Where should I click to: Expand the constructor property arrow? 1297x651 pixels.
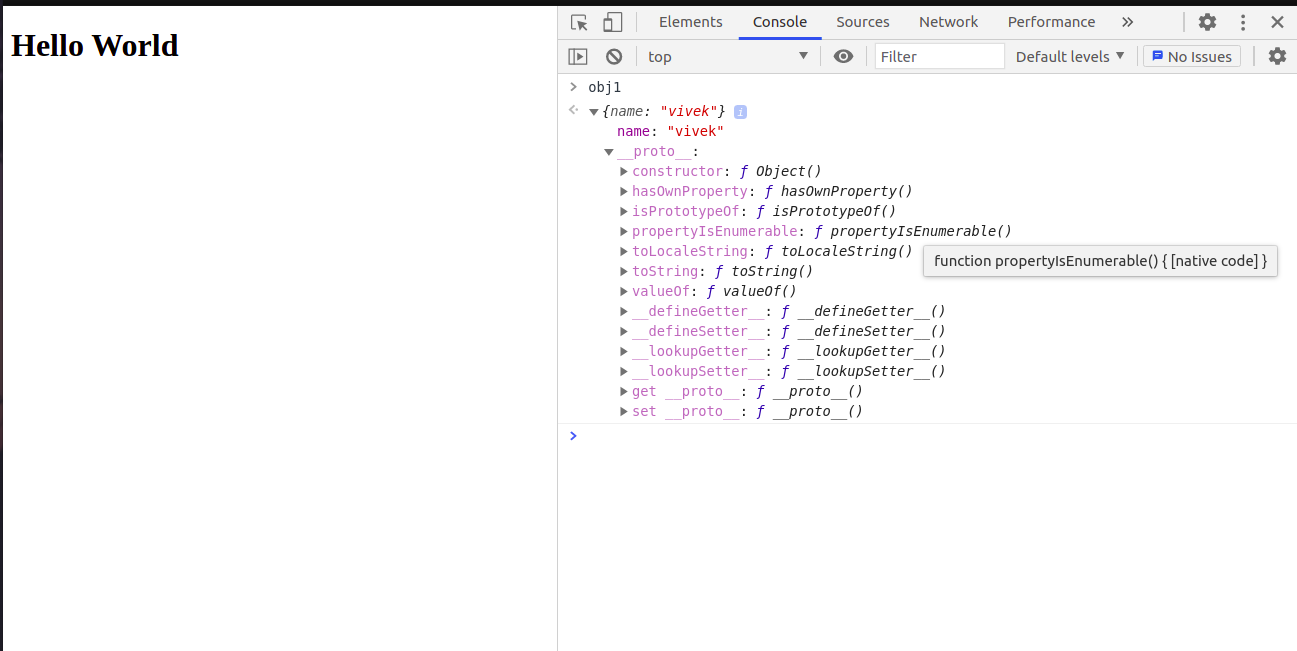(624, 172)
